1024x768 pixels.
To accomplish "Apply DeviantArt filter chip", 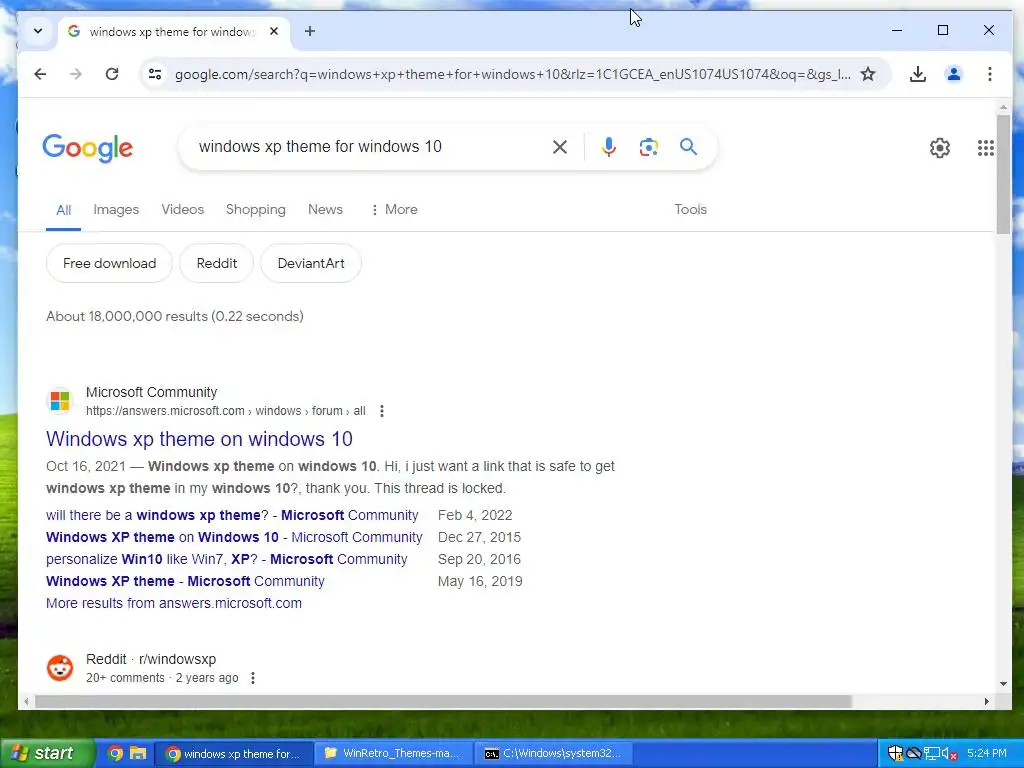I will click(311, 263).
